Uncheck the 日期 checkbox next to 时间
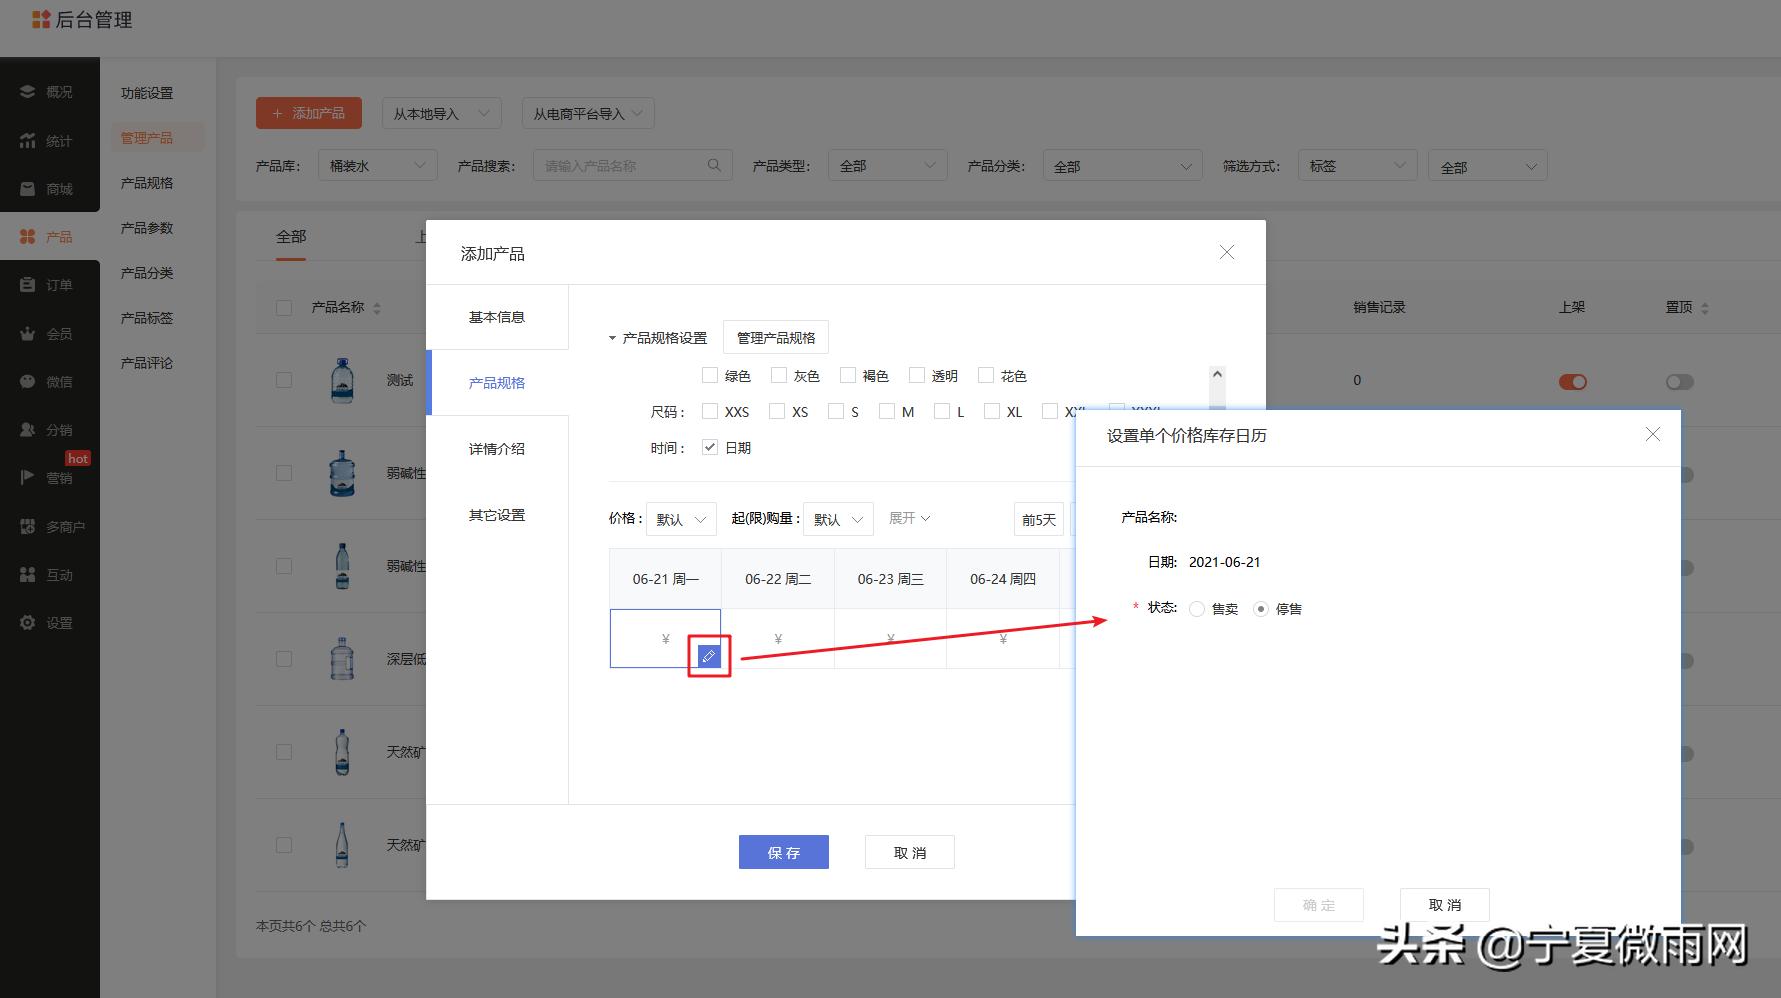This screenshot has width=1781, height=998. click(x=708, y=447)
